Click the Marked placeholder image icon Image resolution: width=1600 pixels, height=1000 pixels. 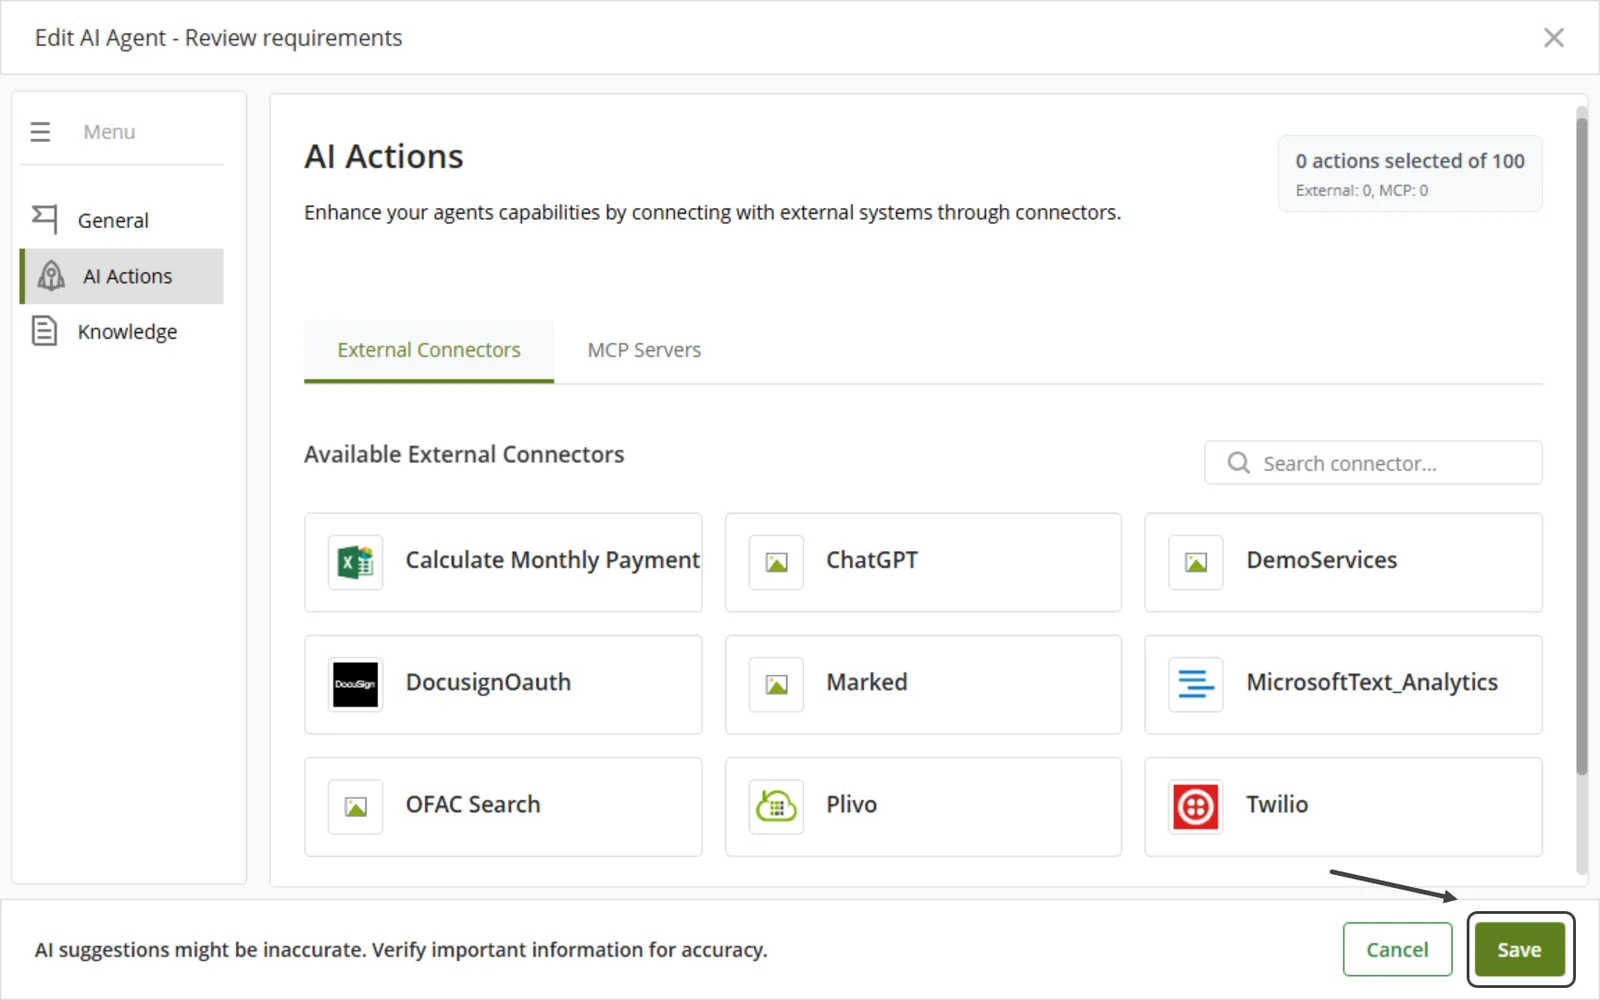coord(776,684)
